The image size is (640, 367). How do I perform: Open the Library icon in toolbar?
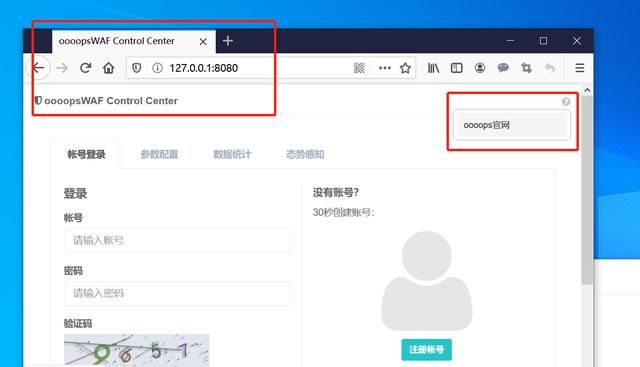[433, 68]
